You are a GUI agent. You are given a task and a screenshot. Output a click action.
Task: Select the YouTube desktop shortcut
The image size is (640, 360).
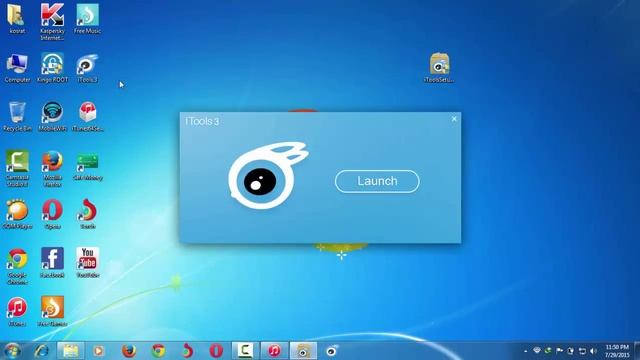pos(87,263)
